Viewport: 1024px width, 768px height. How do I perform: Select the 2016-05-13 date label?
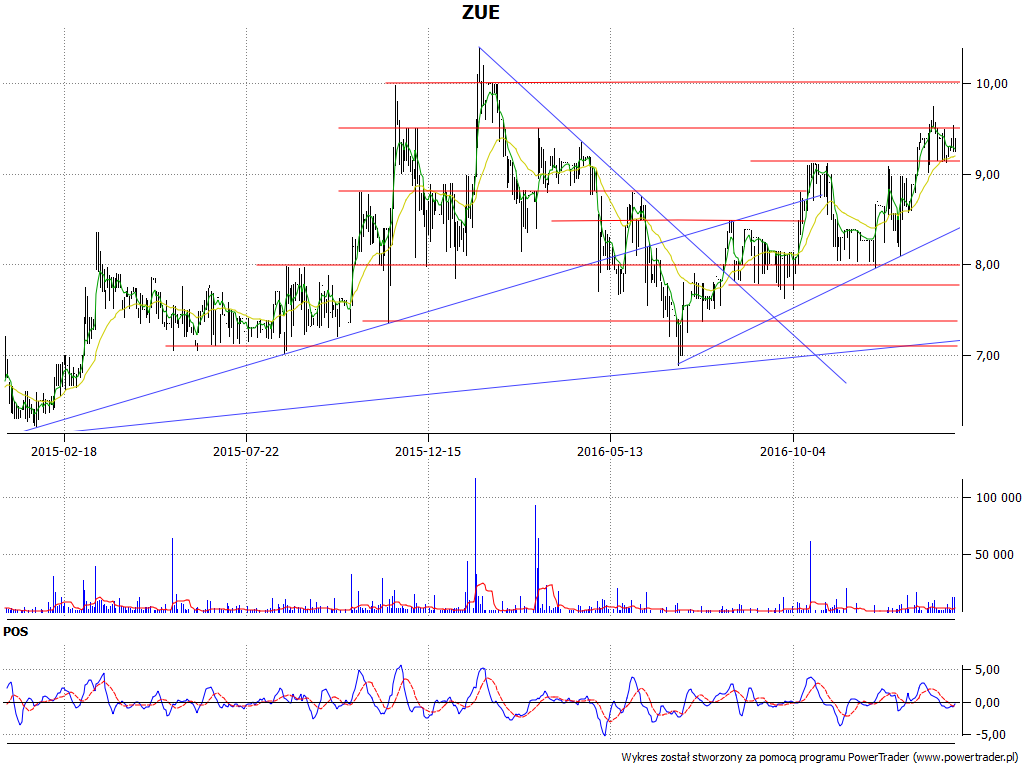tap(610, 452)
